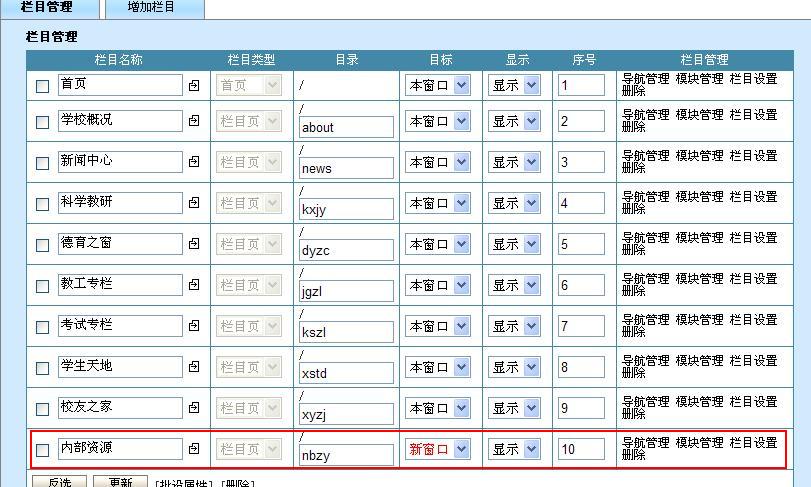Click the icon beside the 首页 name field

[194, 86]
